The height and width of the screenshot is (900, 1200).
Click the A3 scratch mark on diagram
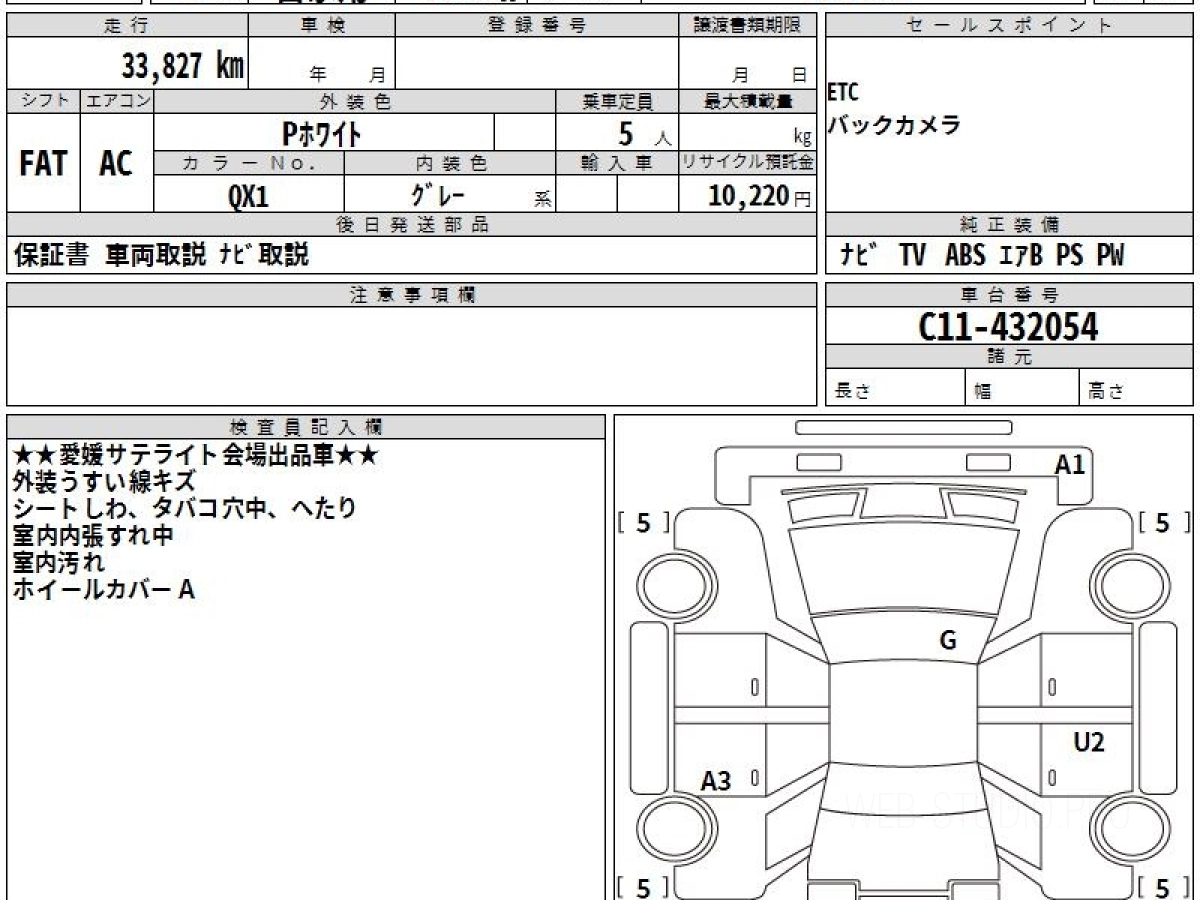pos(716,781)
